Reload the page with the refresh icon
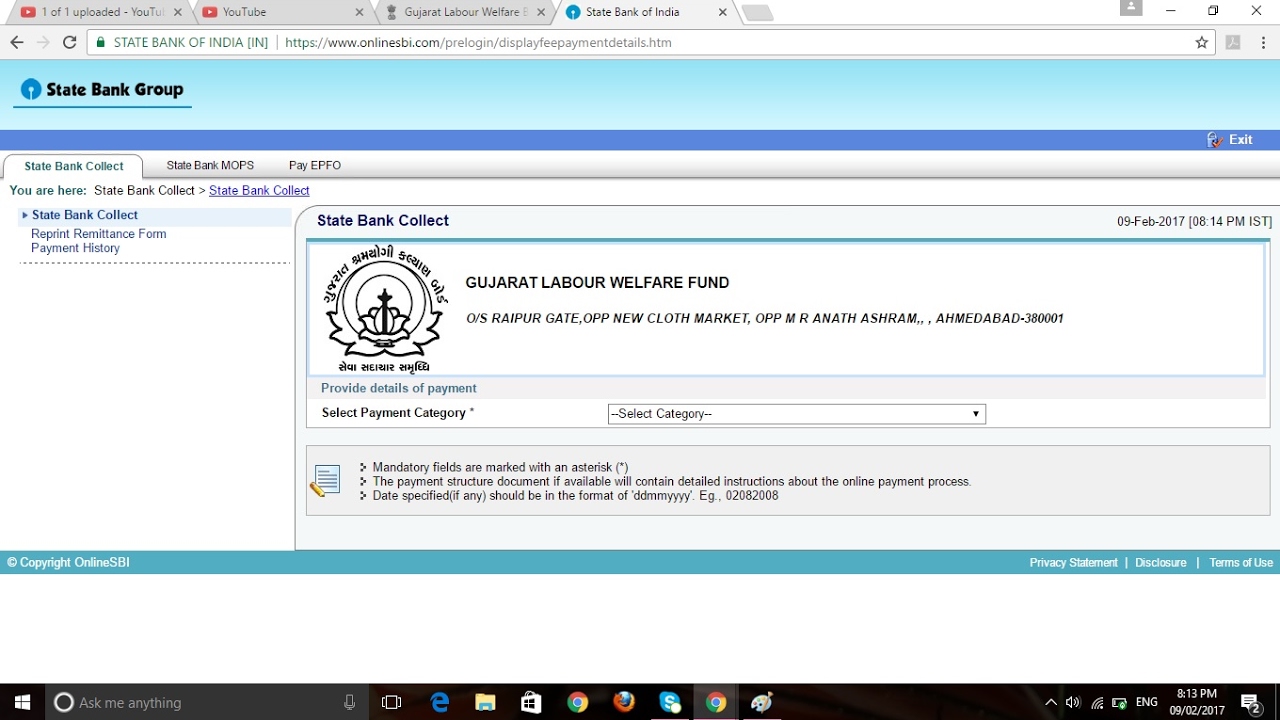 click(69, 42)
